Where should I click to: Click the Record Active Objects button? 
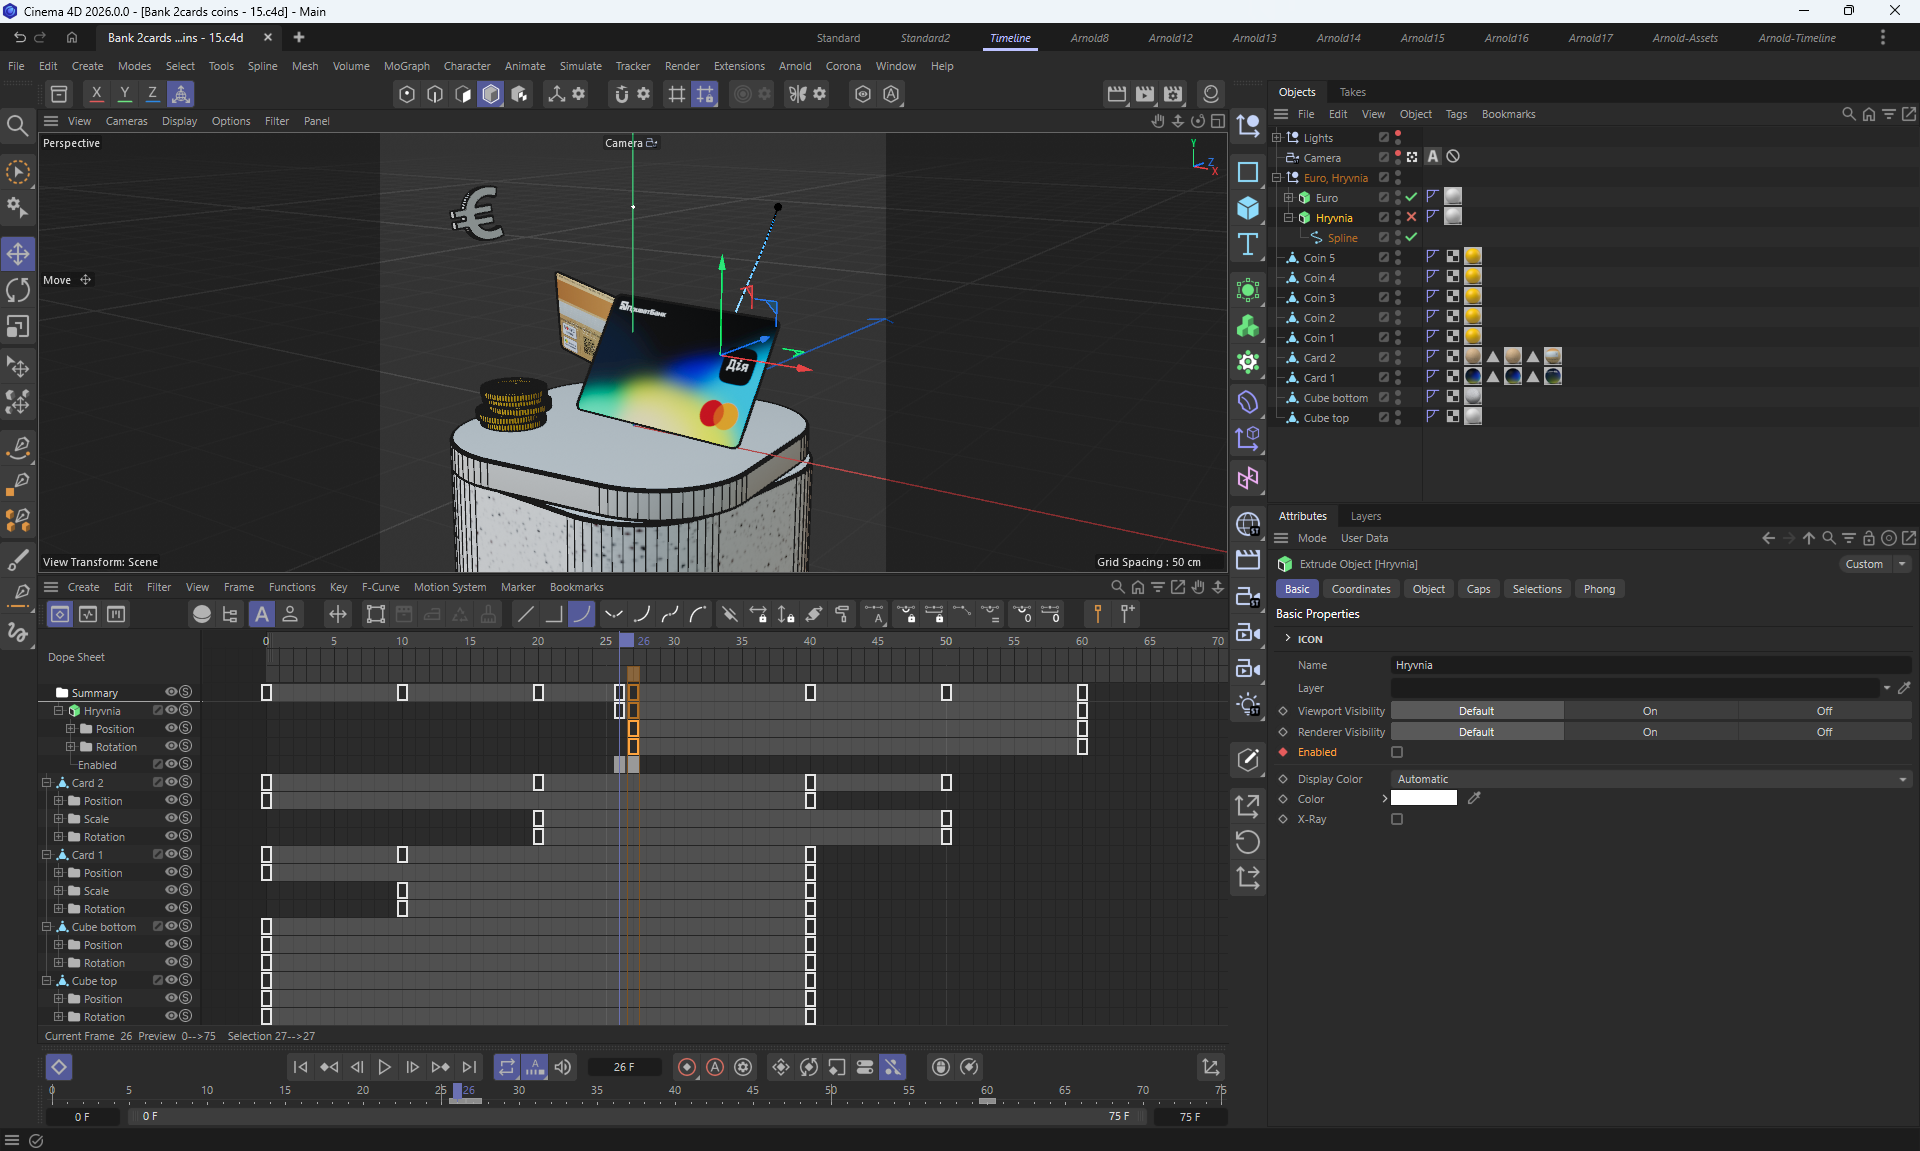pos(687,1067)
